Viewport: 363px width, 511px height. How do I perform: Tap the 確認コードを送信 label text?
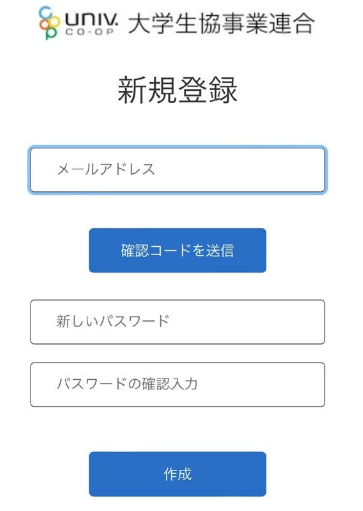click(177, 250)
